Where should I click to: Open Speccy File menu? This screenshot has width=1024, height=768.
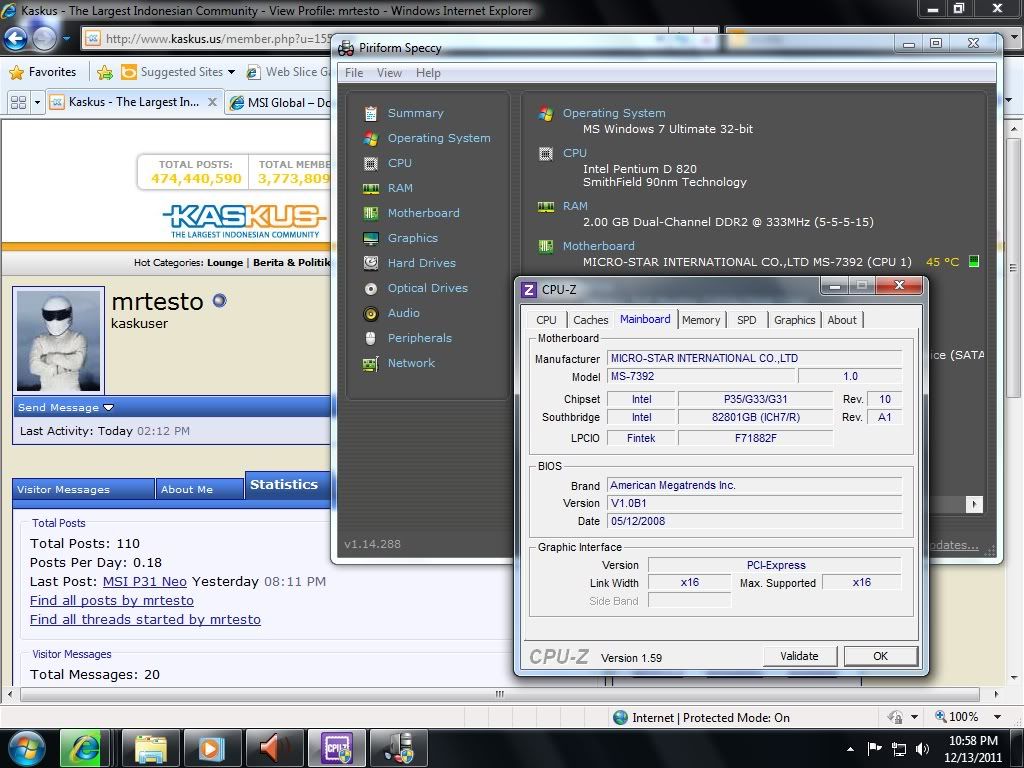tap(354, 73)
